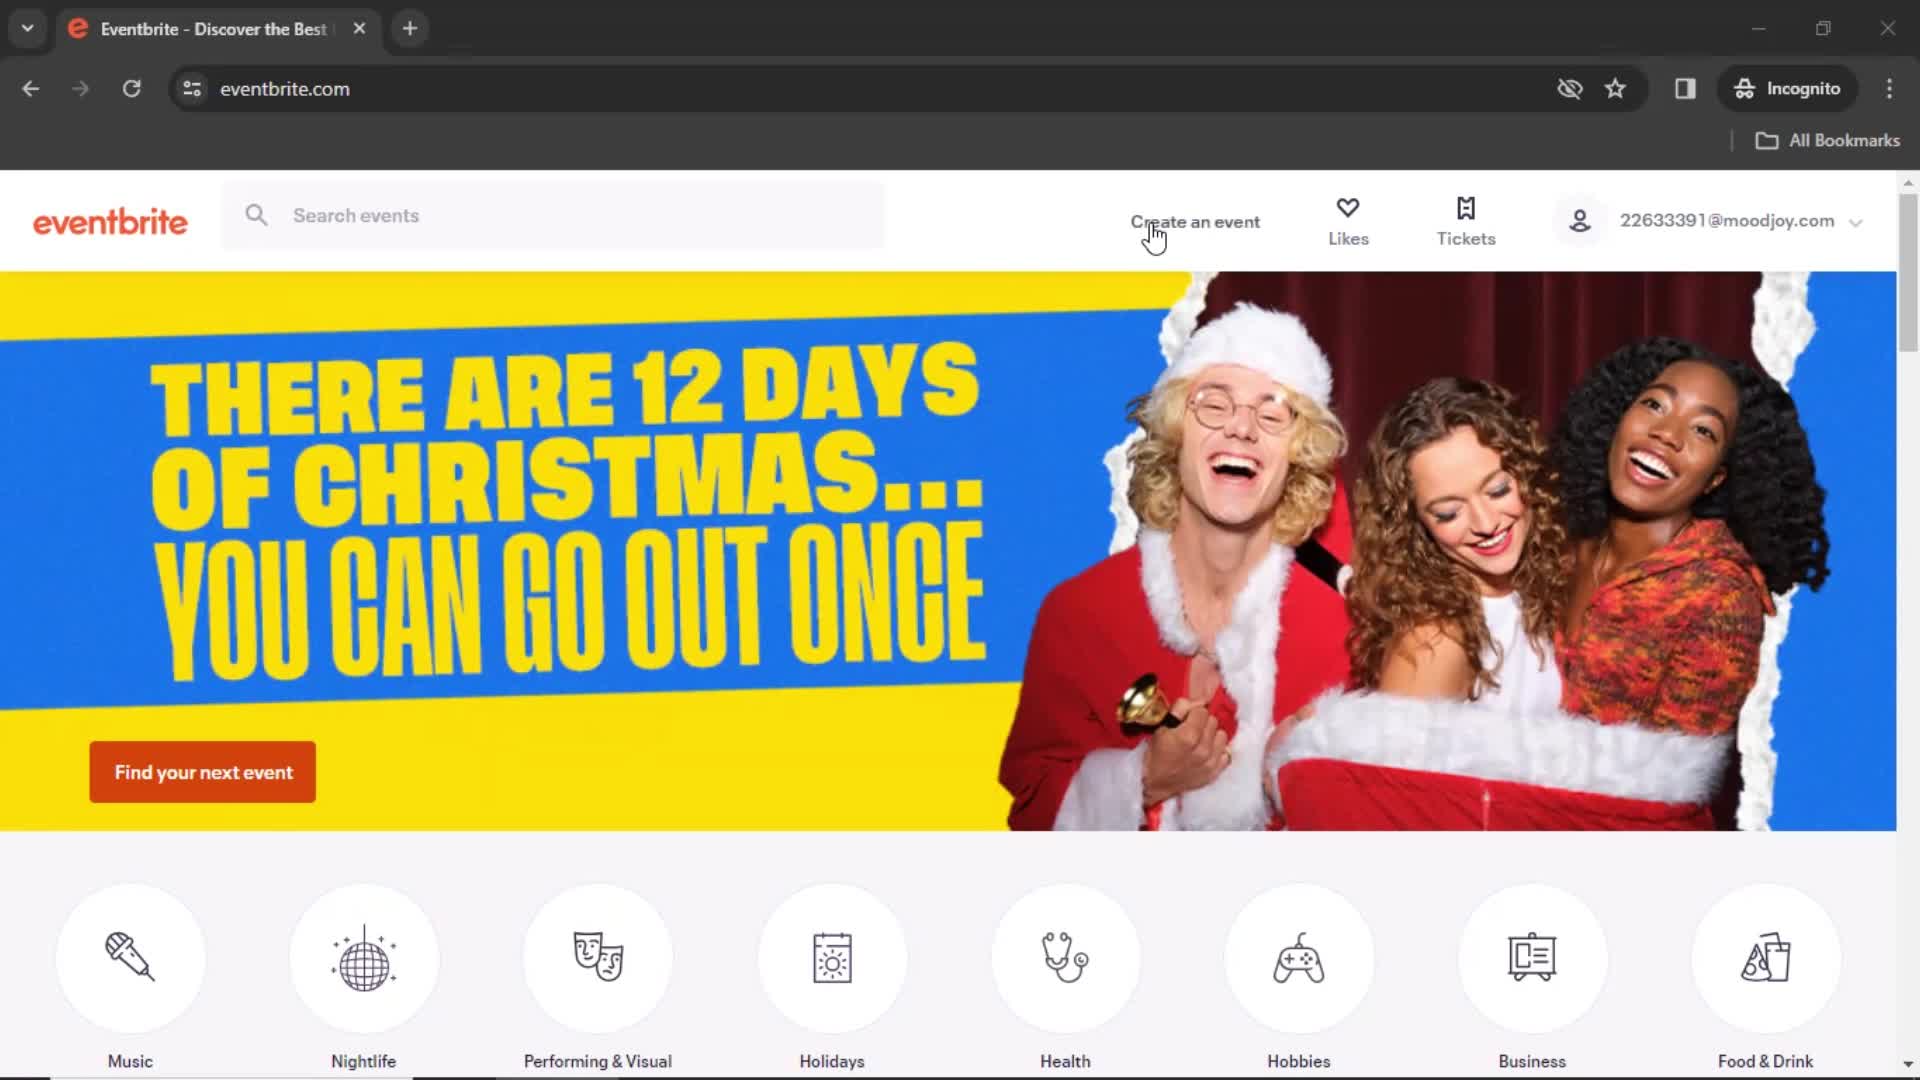Select the Music category icon

click(x=129, y=959)
